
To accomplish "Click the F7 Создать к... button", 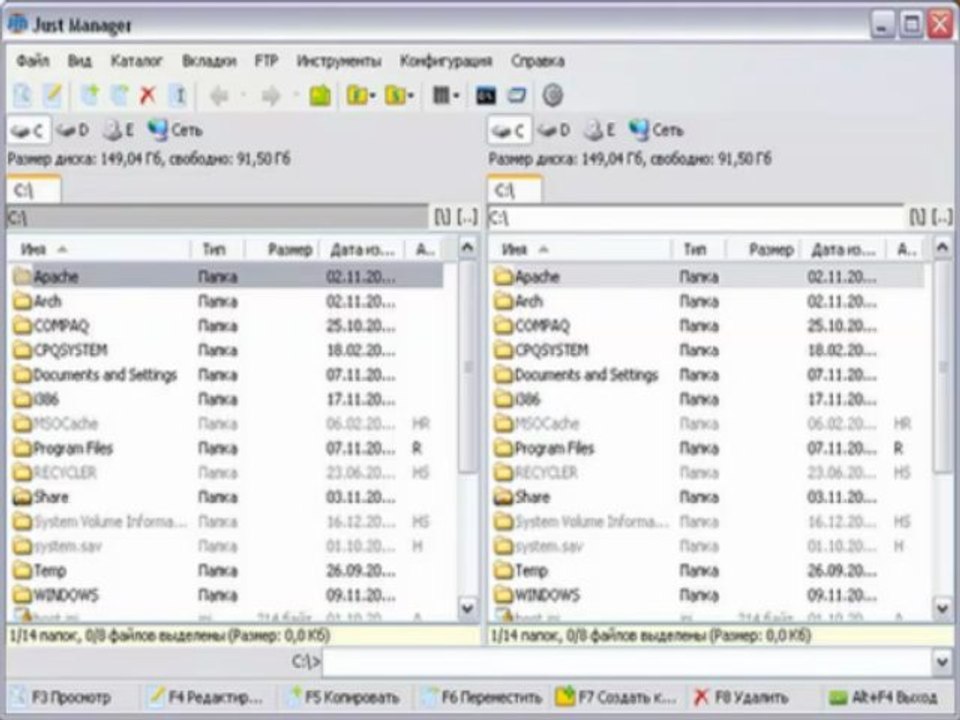I will 616,697.
